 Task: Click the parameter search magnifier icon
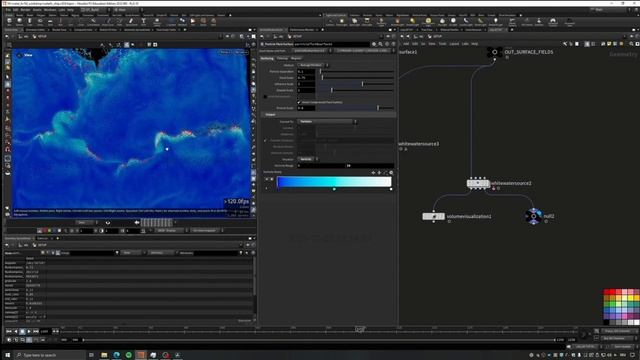click(x=380, y=44)
